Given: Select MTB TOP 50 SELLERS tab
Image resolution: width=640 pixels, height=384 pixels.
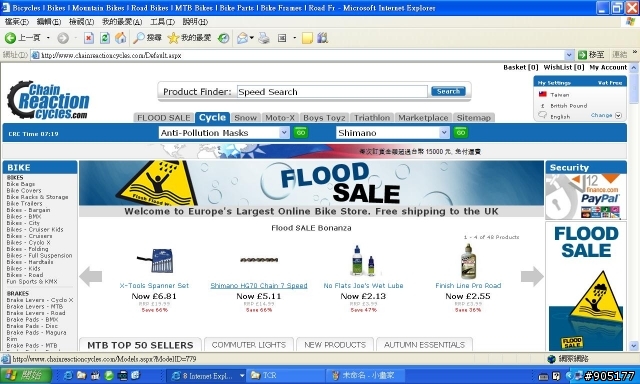Looking at the screenshot, I should (x=140, y=345).
